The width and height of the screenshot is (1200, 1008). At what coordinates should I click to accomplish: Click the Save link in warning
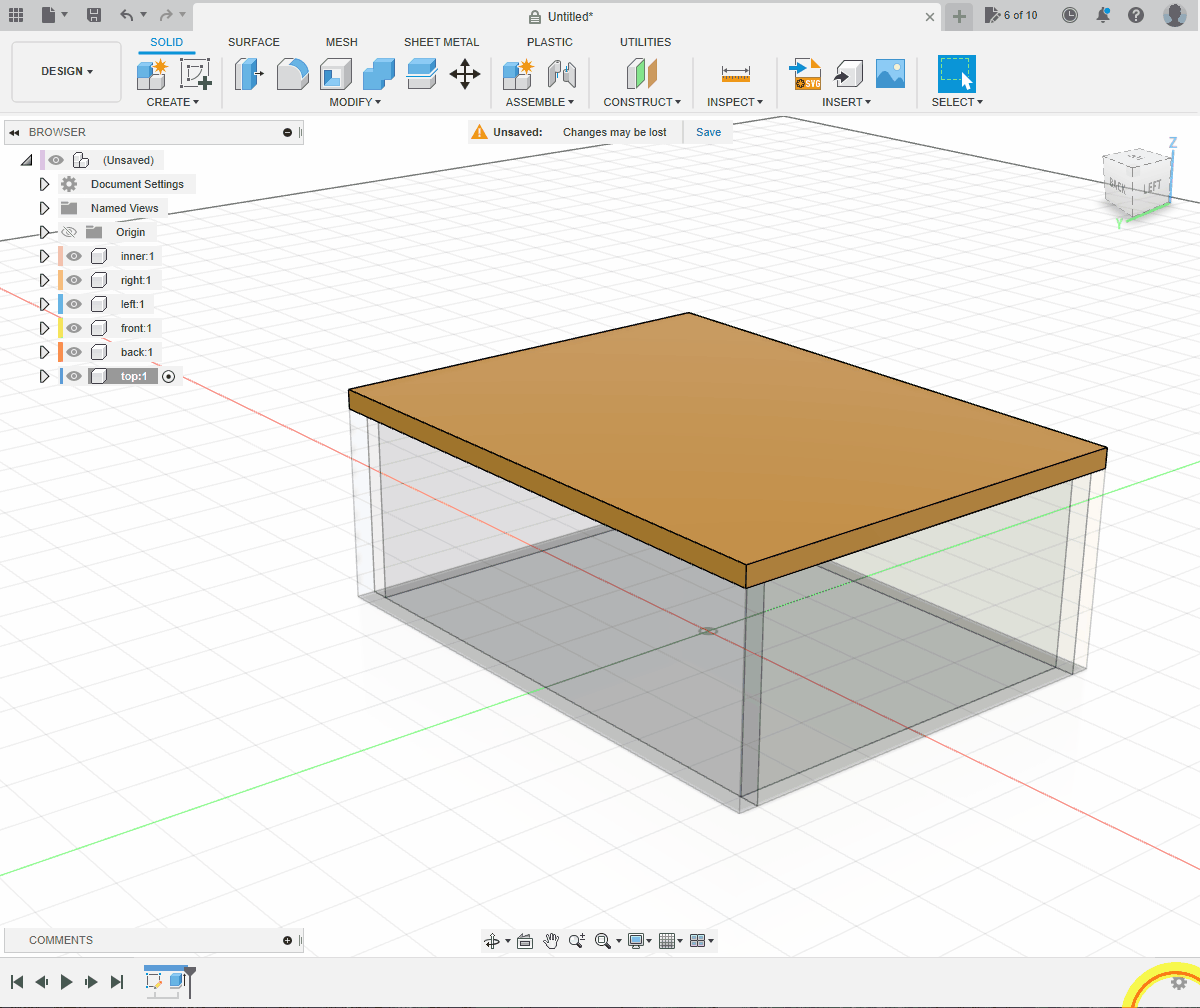pos(708,132)
